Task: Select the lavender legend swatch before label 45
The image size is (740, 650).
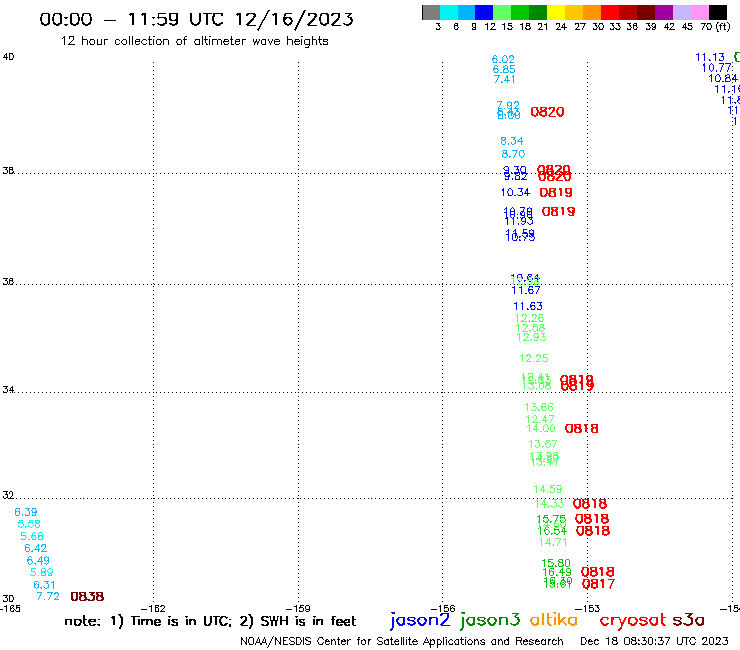Action: coord(681,12)
